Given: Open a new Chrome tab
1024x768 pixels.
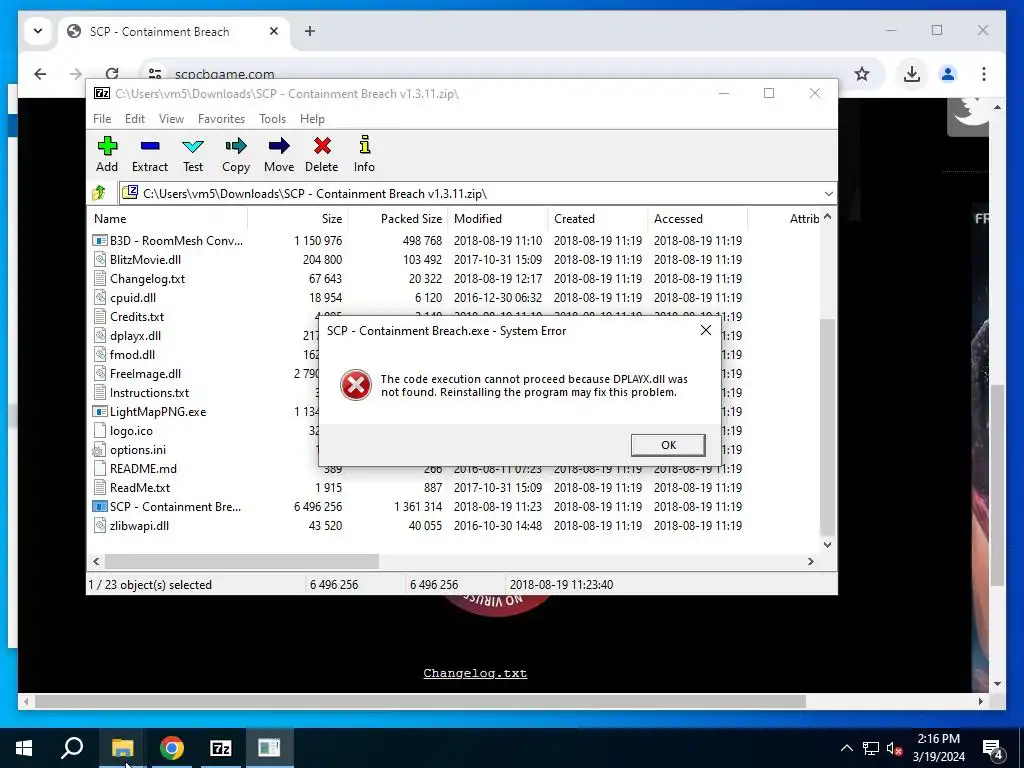Looking at the screenshot, I should tap(310, 31).
